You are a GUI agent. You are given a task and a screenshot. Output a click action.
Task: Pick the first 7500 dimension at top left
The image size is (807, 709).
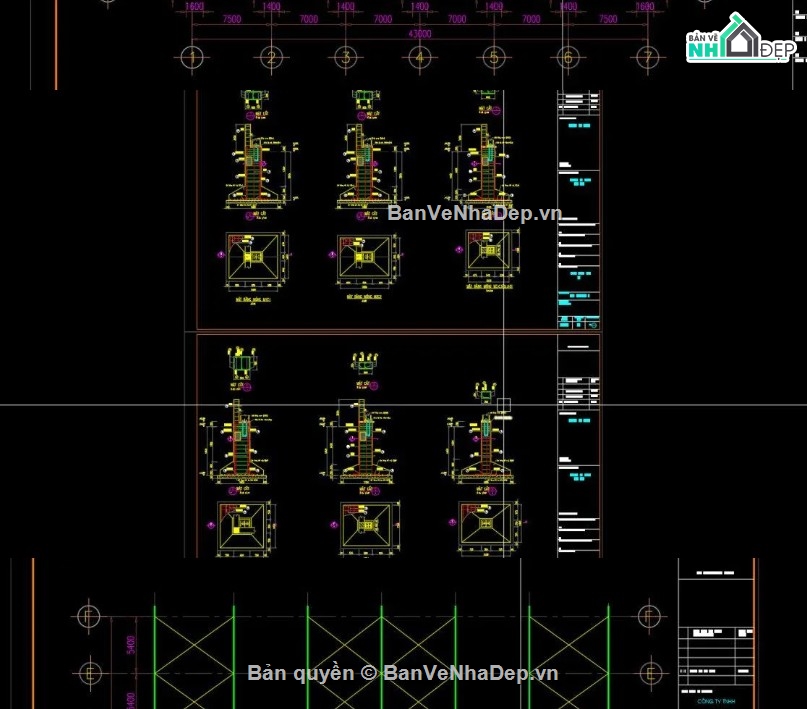232,19
